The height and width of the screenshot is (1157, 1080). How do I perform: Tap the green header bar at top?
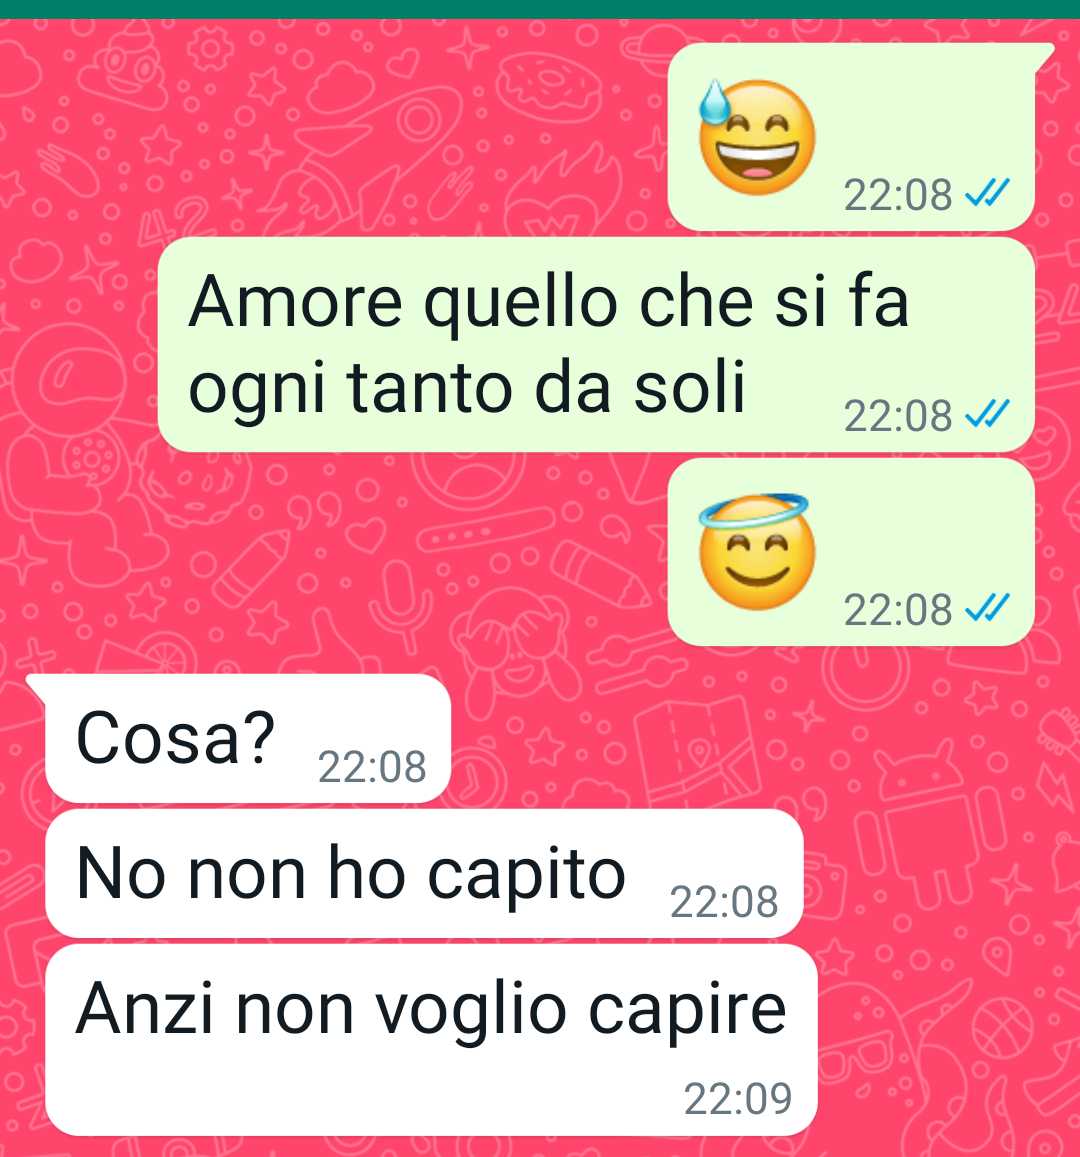click(540, 9)
